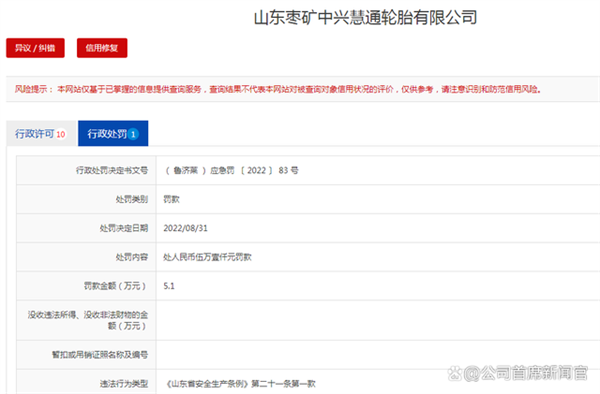The image size is (600, 394).
Task: Select the fine amount value 5.1
Action: pos(169,286)
